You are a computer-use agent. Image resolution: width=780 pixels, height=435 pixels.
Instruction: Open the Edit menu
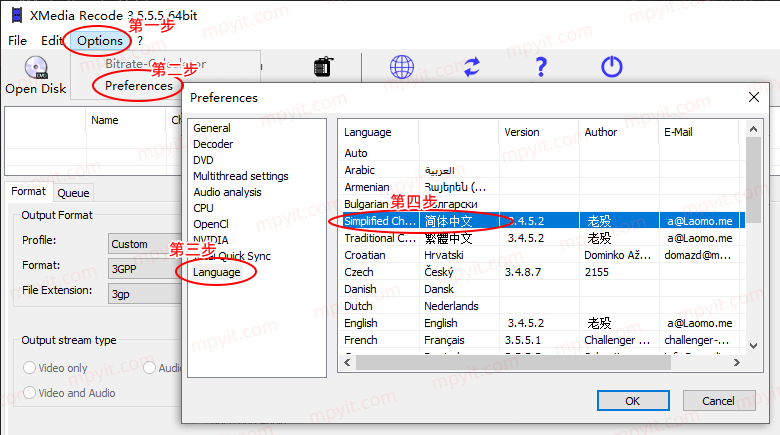52,41
